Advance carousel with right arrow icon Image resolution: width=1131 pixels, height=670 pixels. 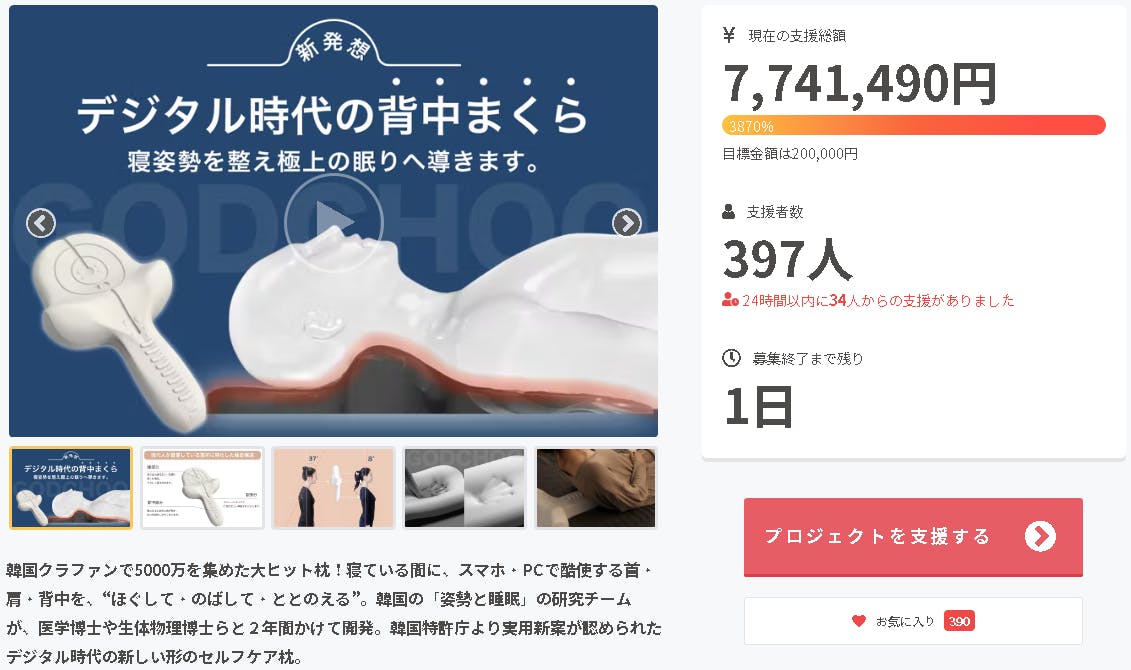[x=626, y=223]
